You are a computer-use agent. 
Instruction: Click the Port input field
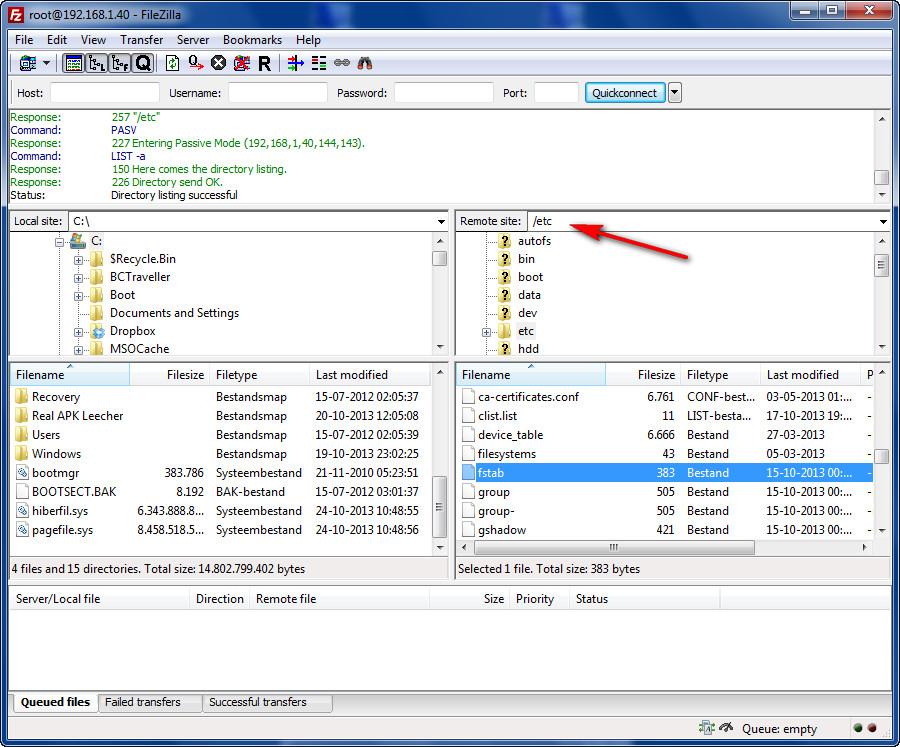[556, 92]
